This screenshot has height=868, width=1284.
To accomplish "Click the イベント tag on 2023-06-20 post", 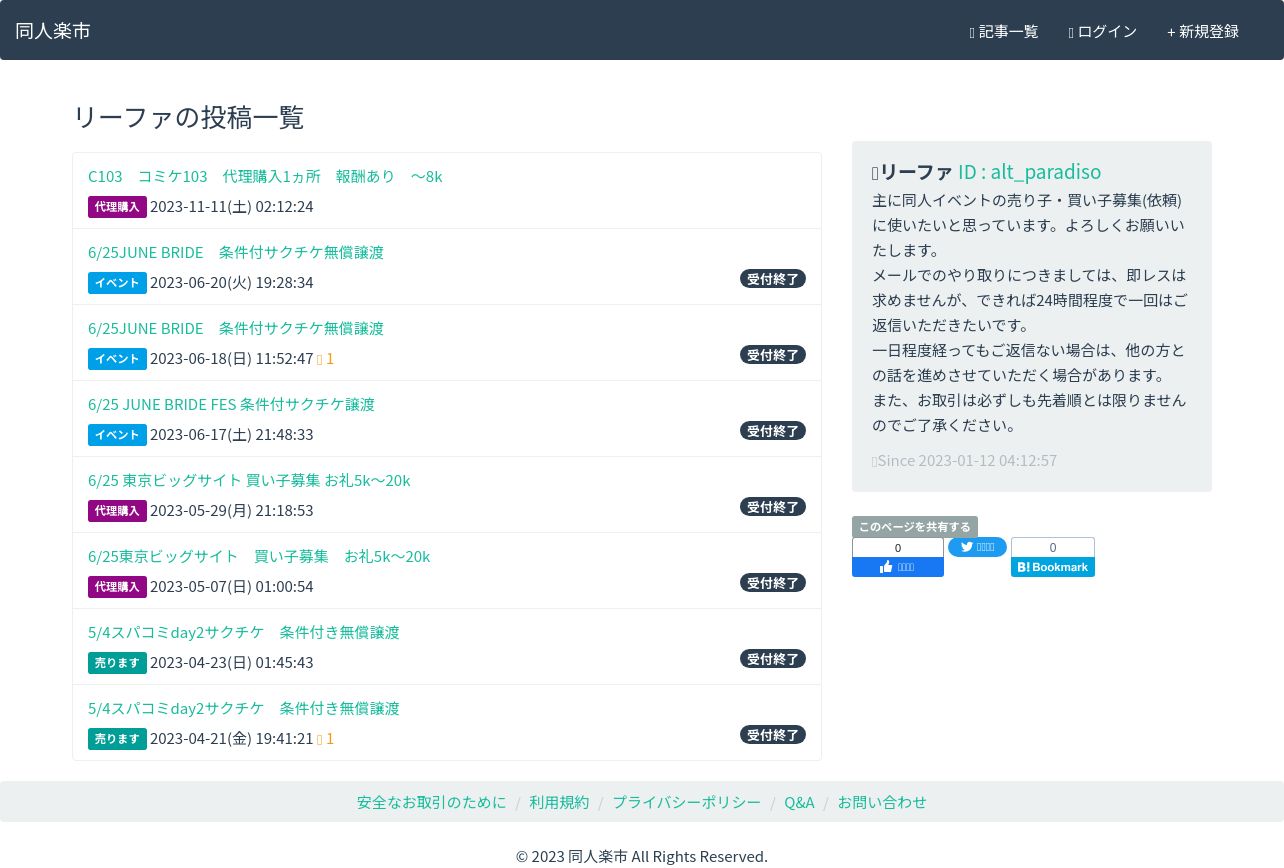I will [x=117, y=283].
